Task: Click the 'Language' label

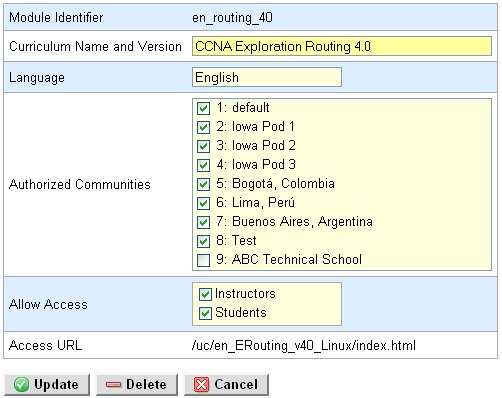Action: coord(37,78)
